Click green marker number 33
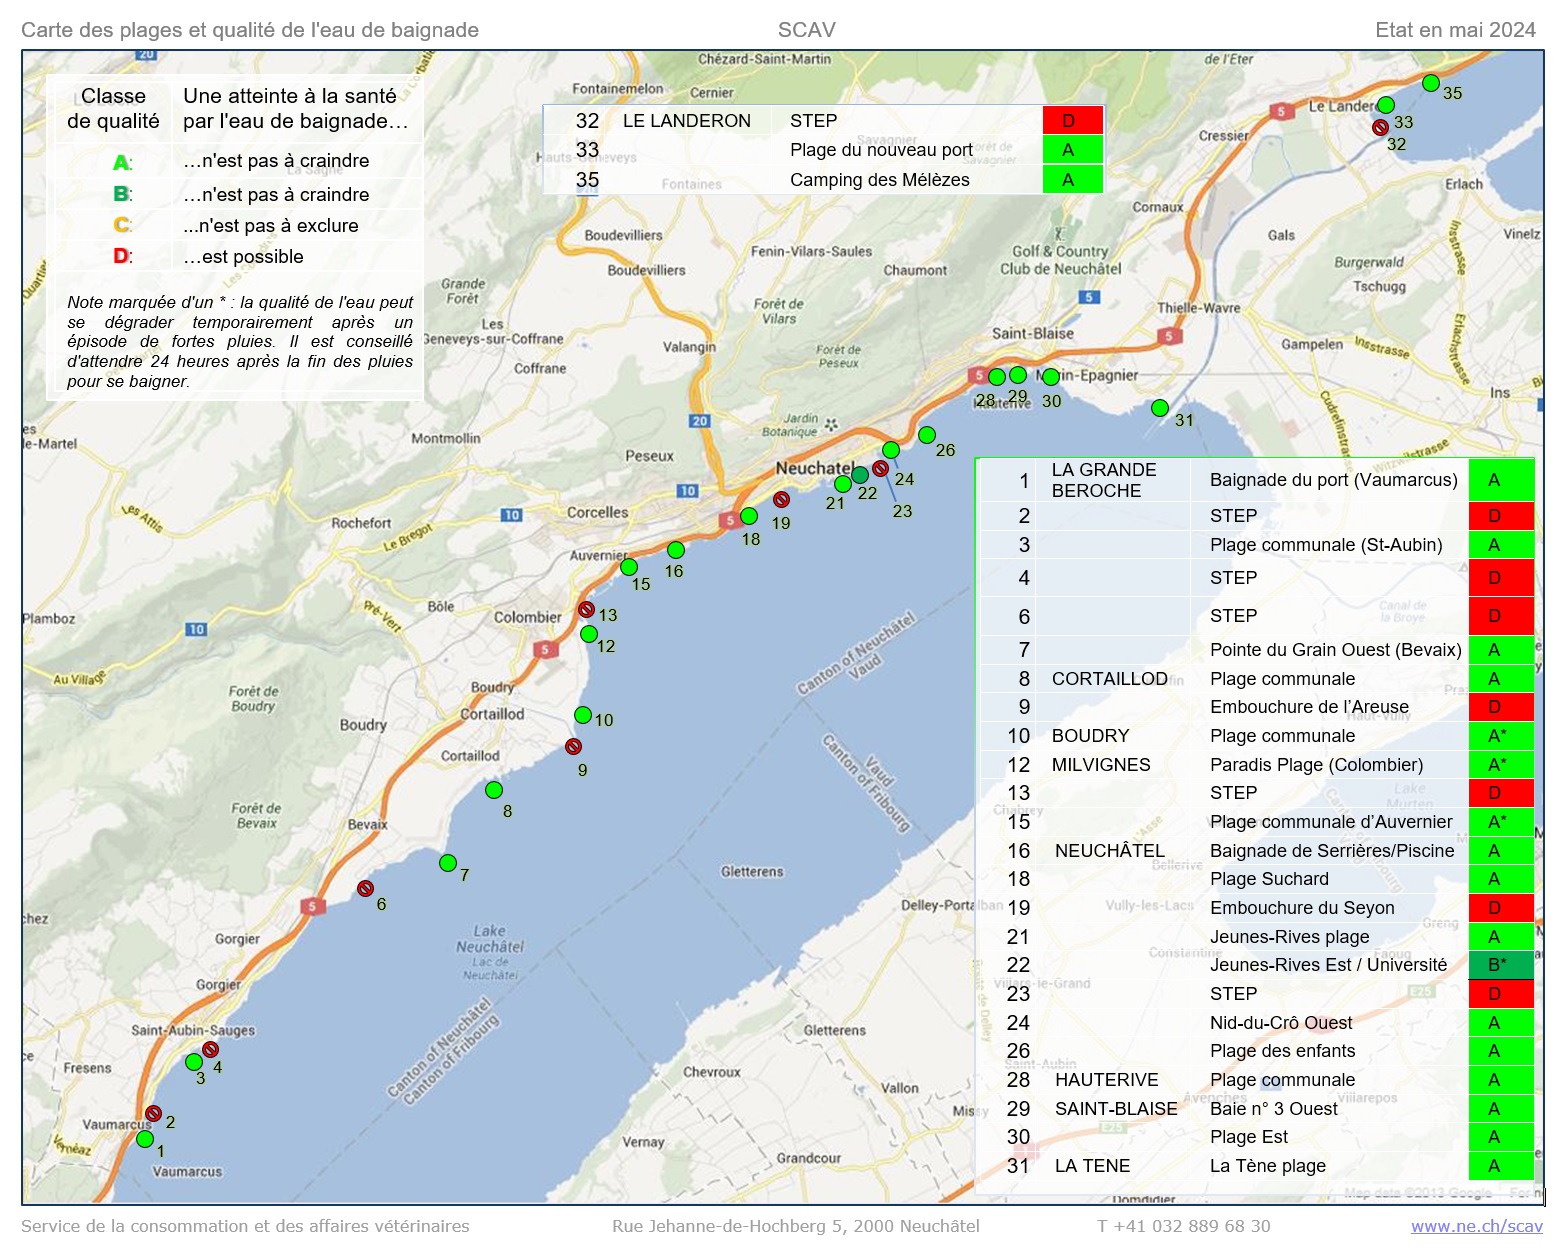The width and height of the screenshot is (1565, 1249). pos(1386,105)
